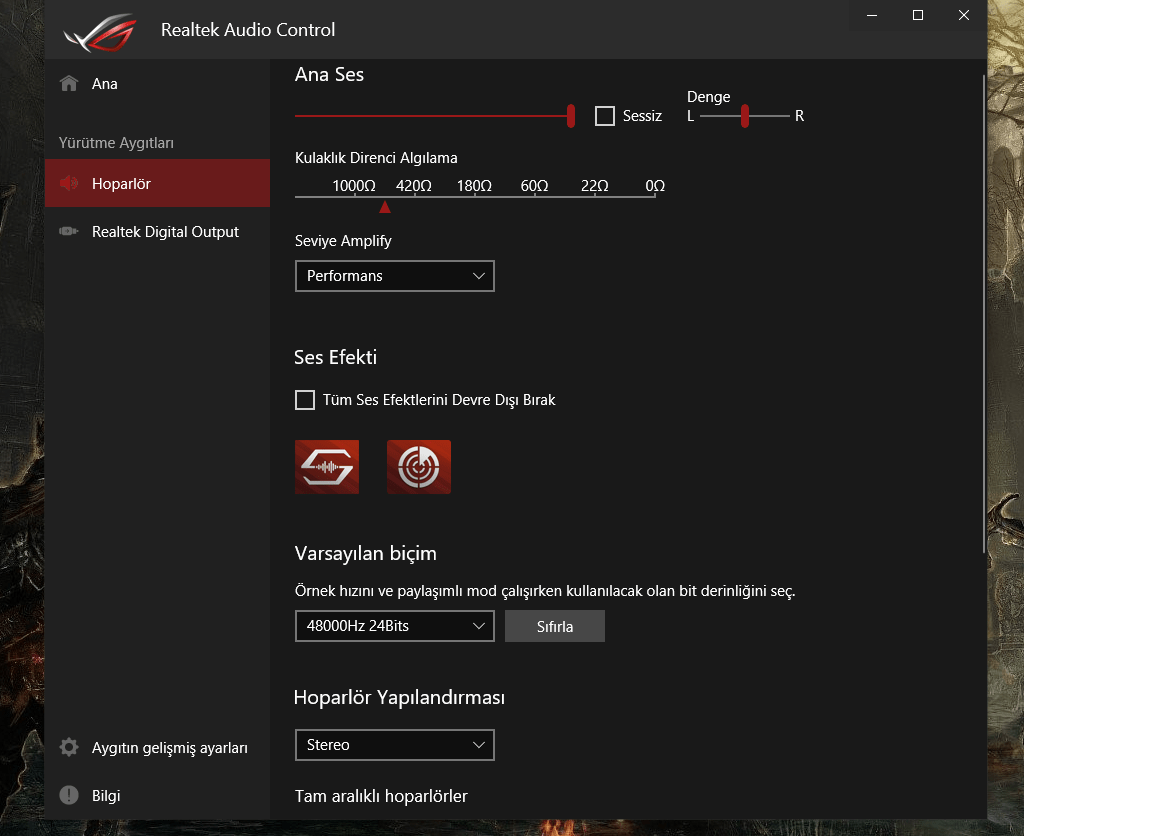This screenshot has width=1152, height=836.
Task: Open the surround sound effect settings
Action: point(418,466)
